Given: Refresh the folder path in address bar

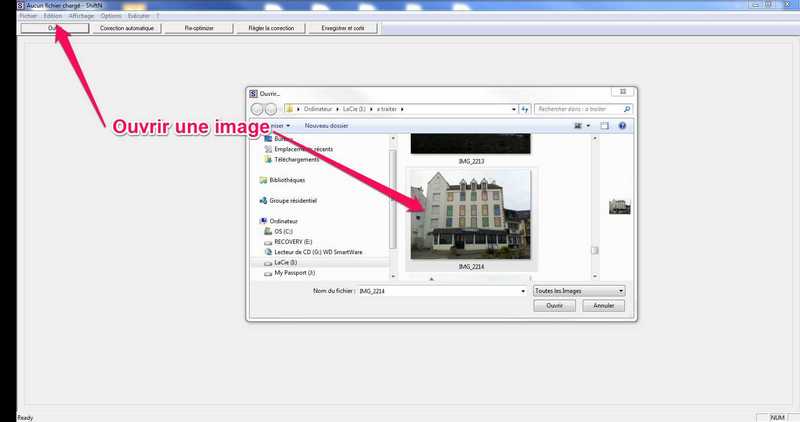Looking at the screenshot, I should pos(524,109).
